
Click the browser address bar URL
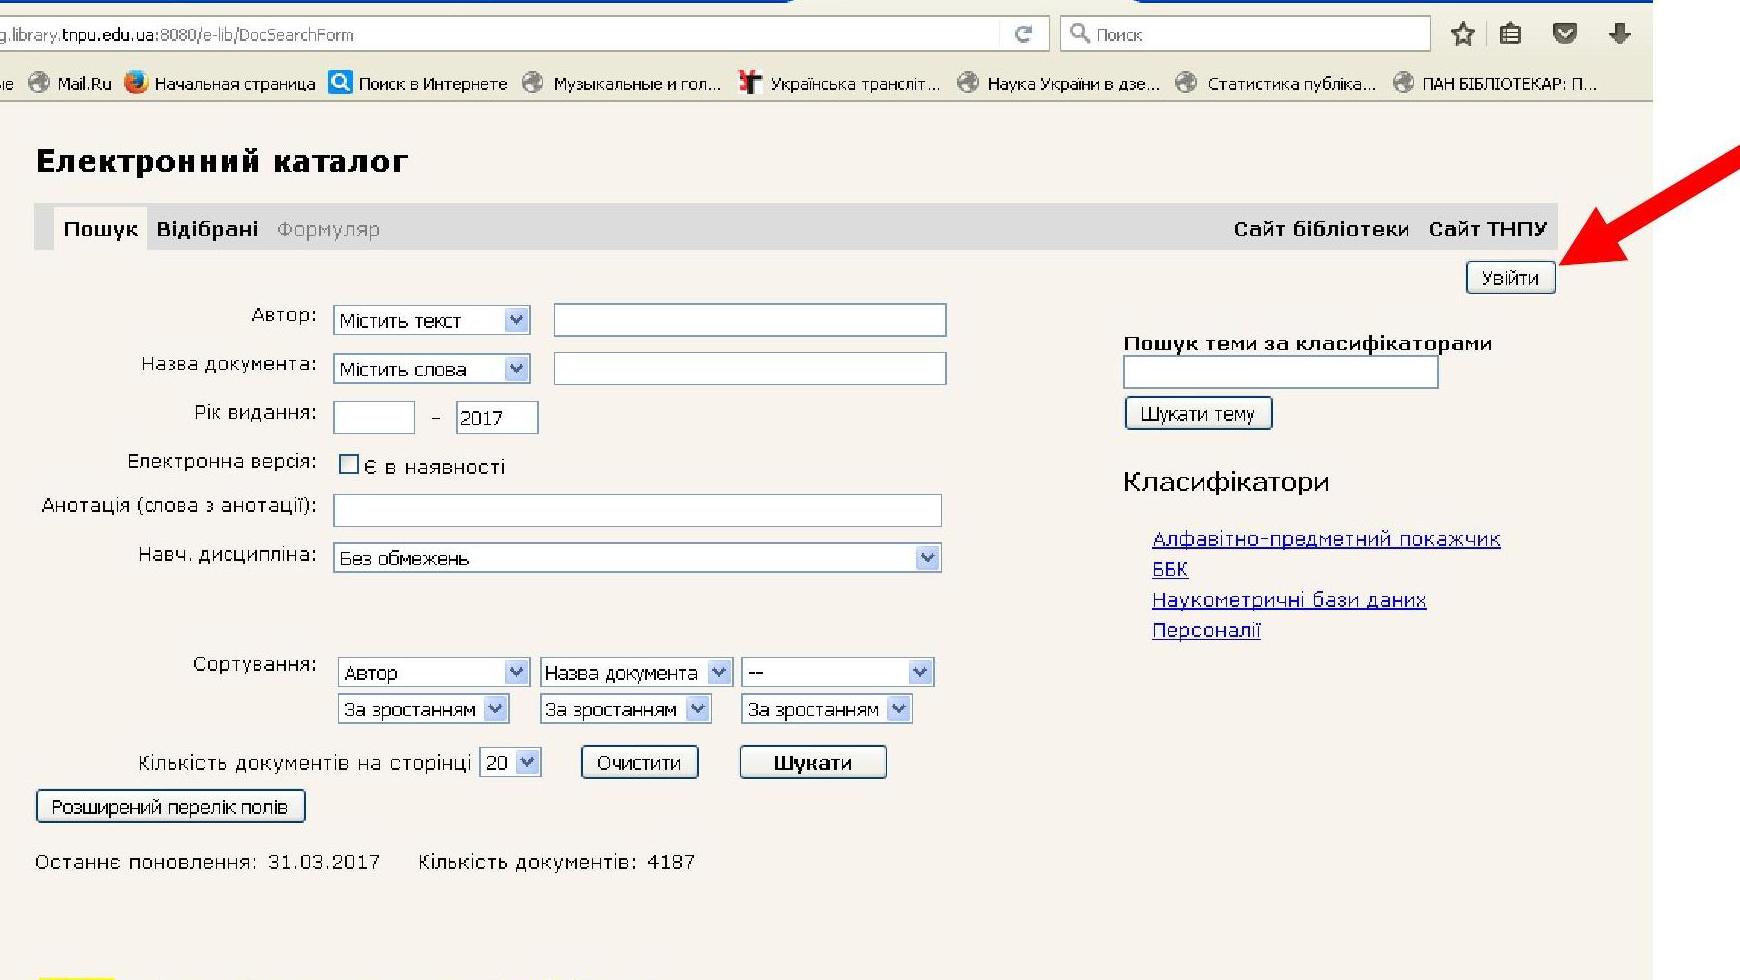(500, 34)
